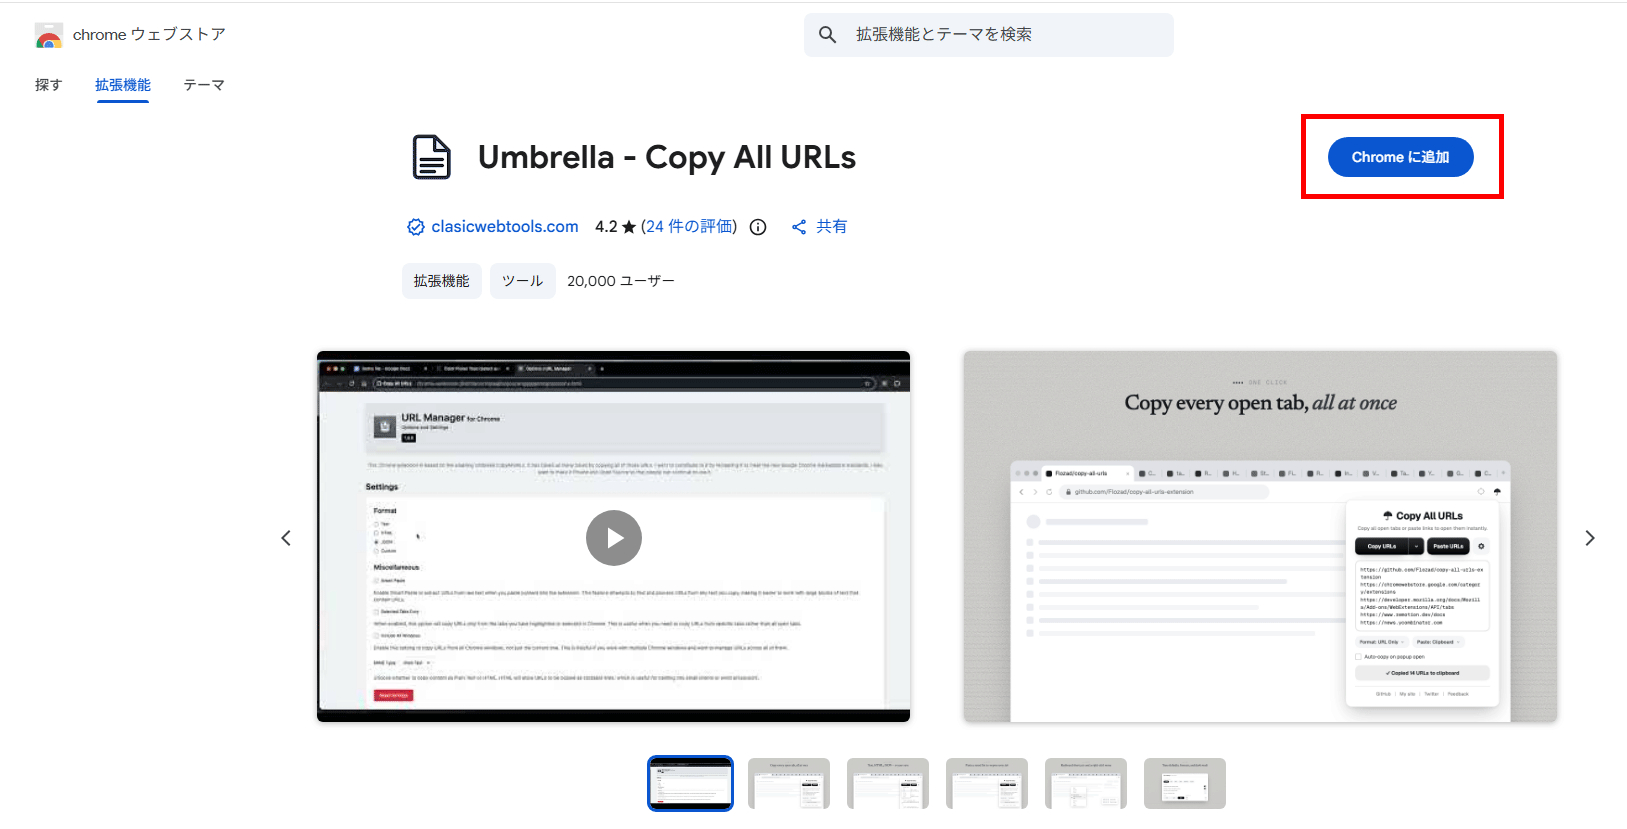Open the 24 件の評価 ratings link
Image resolution: width=1627 pixels, height=829 pixels.
(689, 227)
